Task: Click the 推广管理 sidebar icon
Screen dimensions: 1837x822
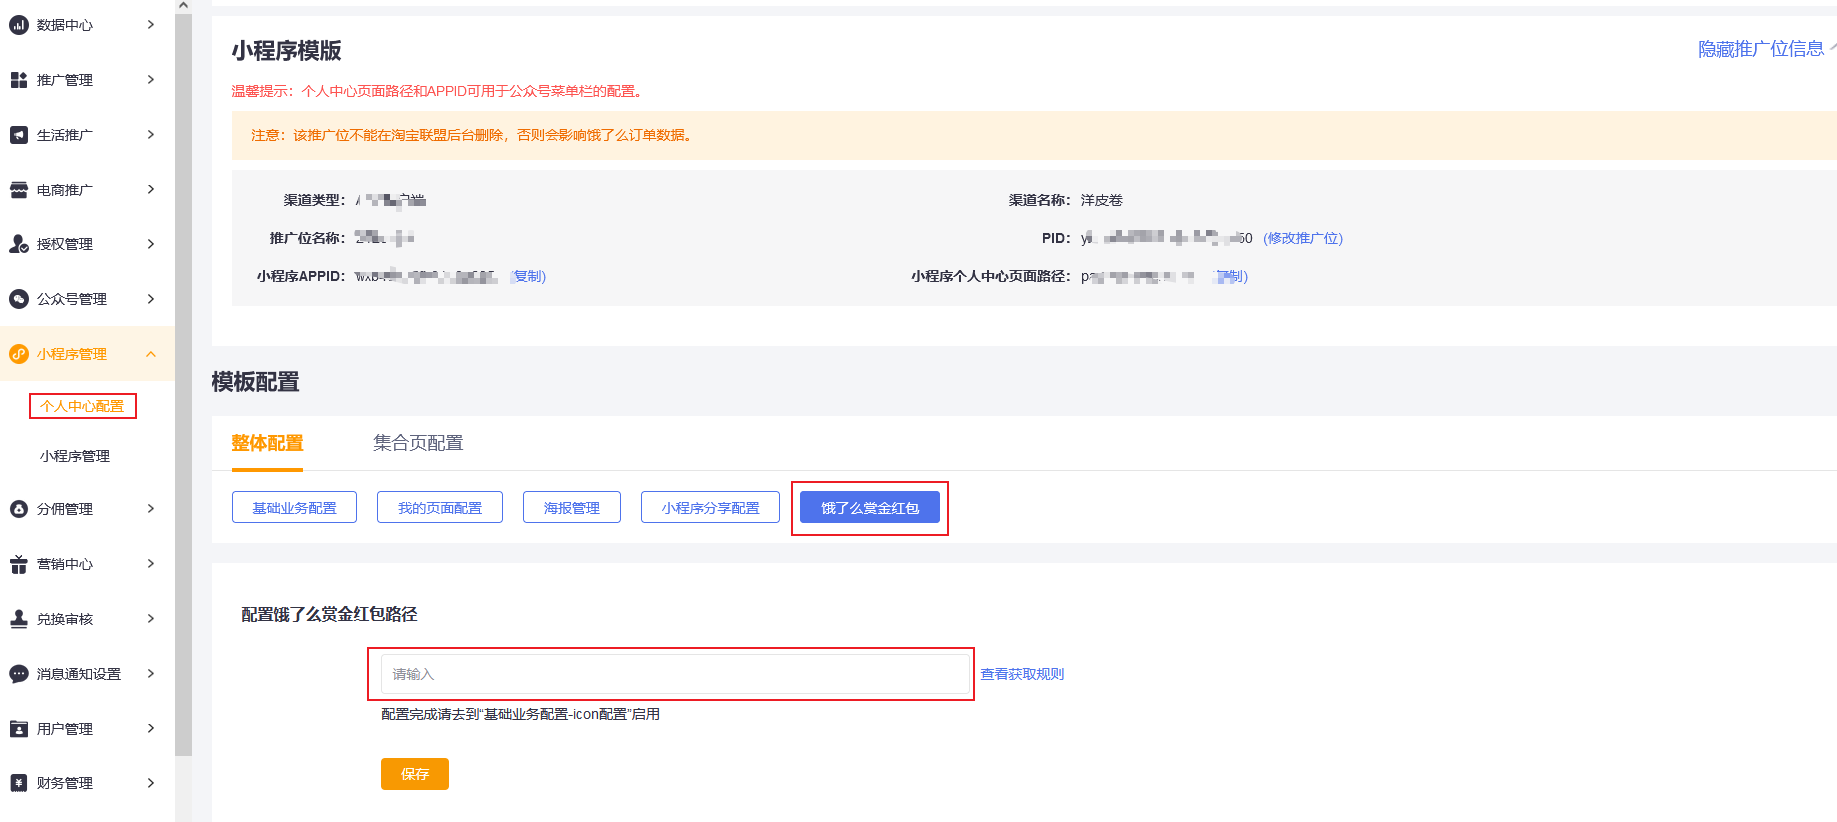Action: click(18, 80)
